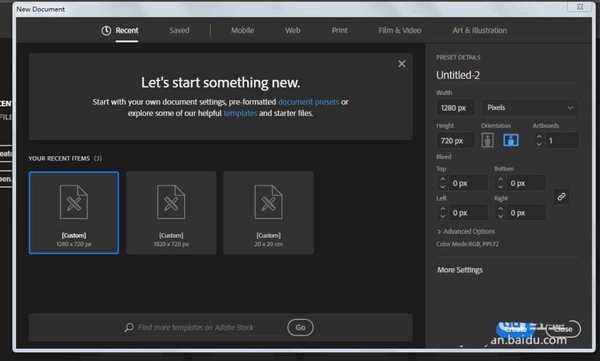Image resolution: width=600 pixels, height=361 pixels.
Task: Select landscape orientation icon
Action: (x=511, y=140)
